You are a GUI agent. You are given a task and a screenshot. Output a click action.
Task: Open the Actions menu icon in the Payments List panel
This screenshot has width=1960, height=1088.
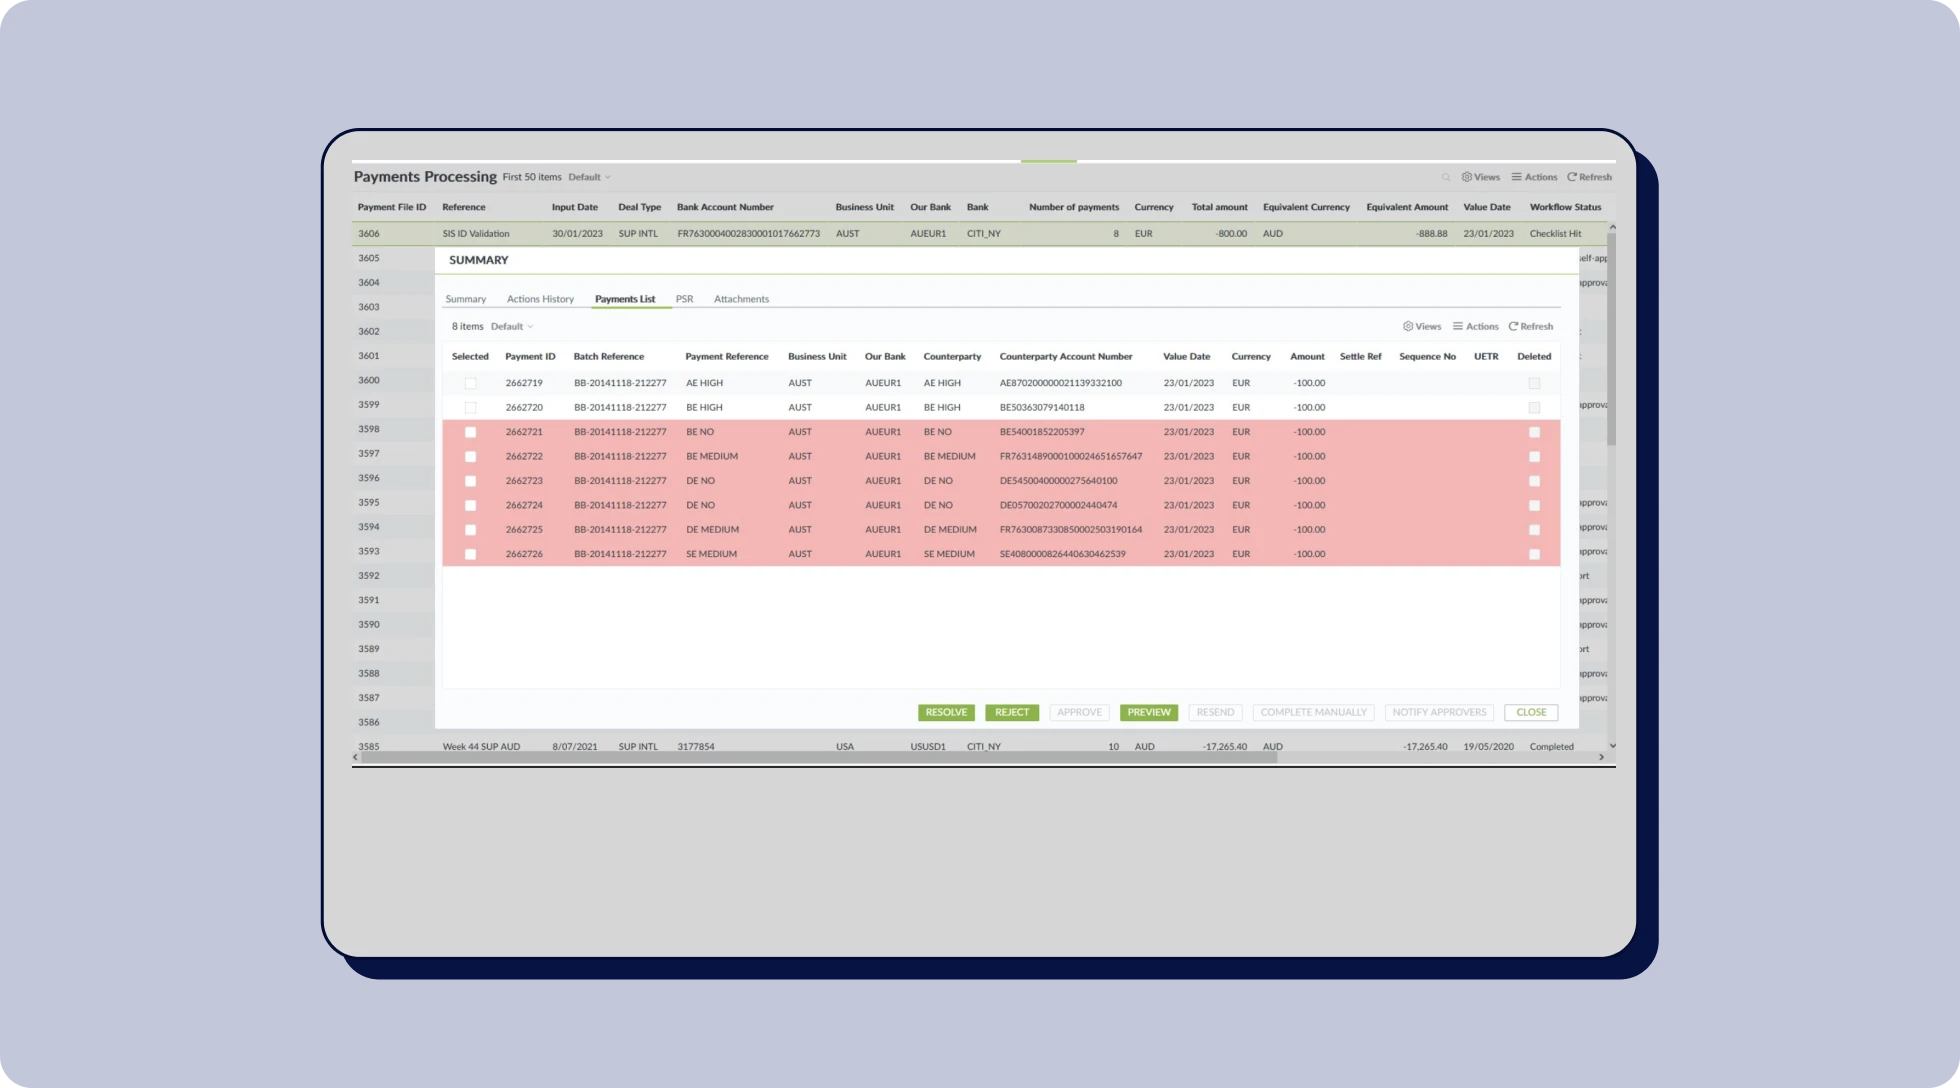coord(1458,326)
